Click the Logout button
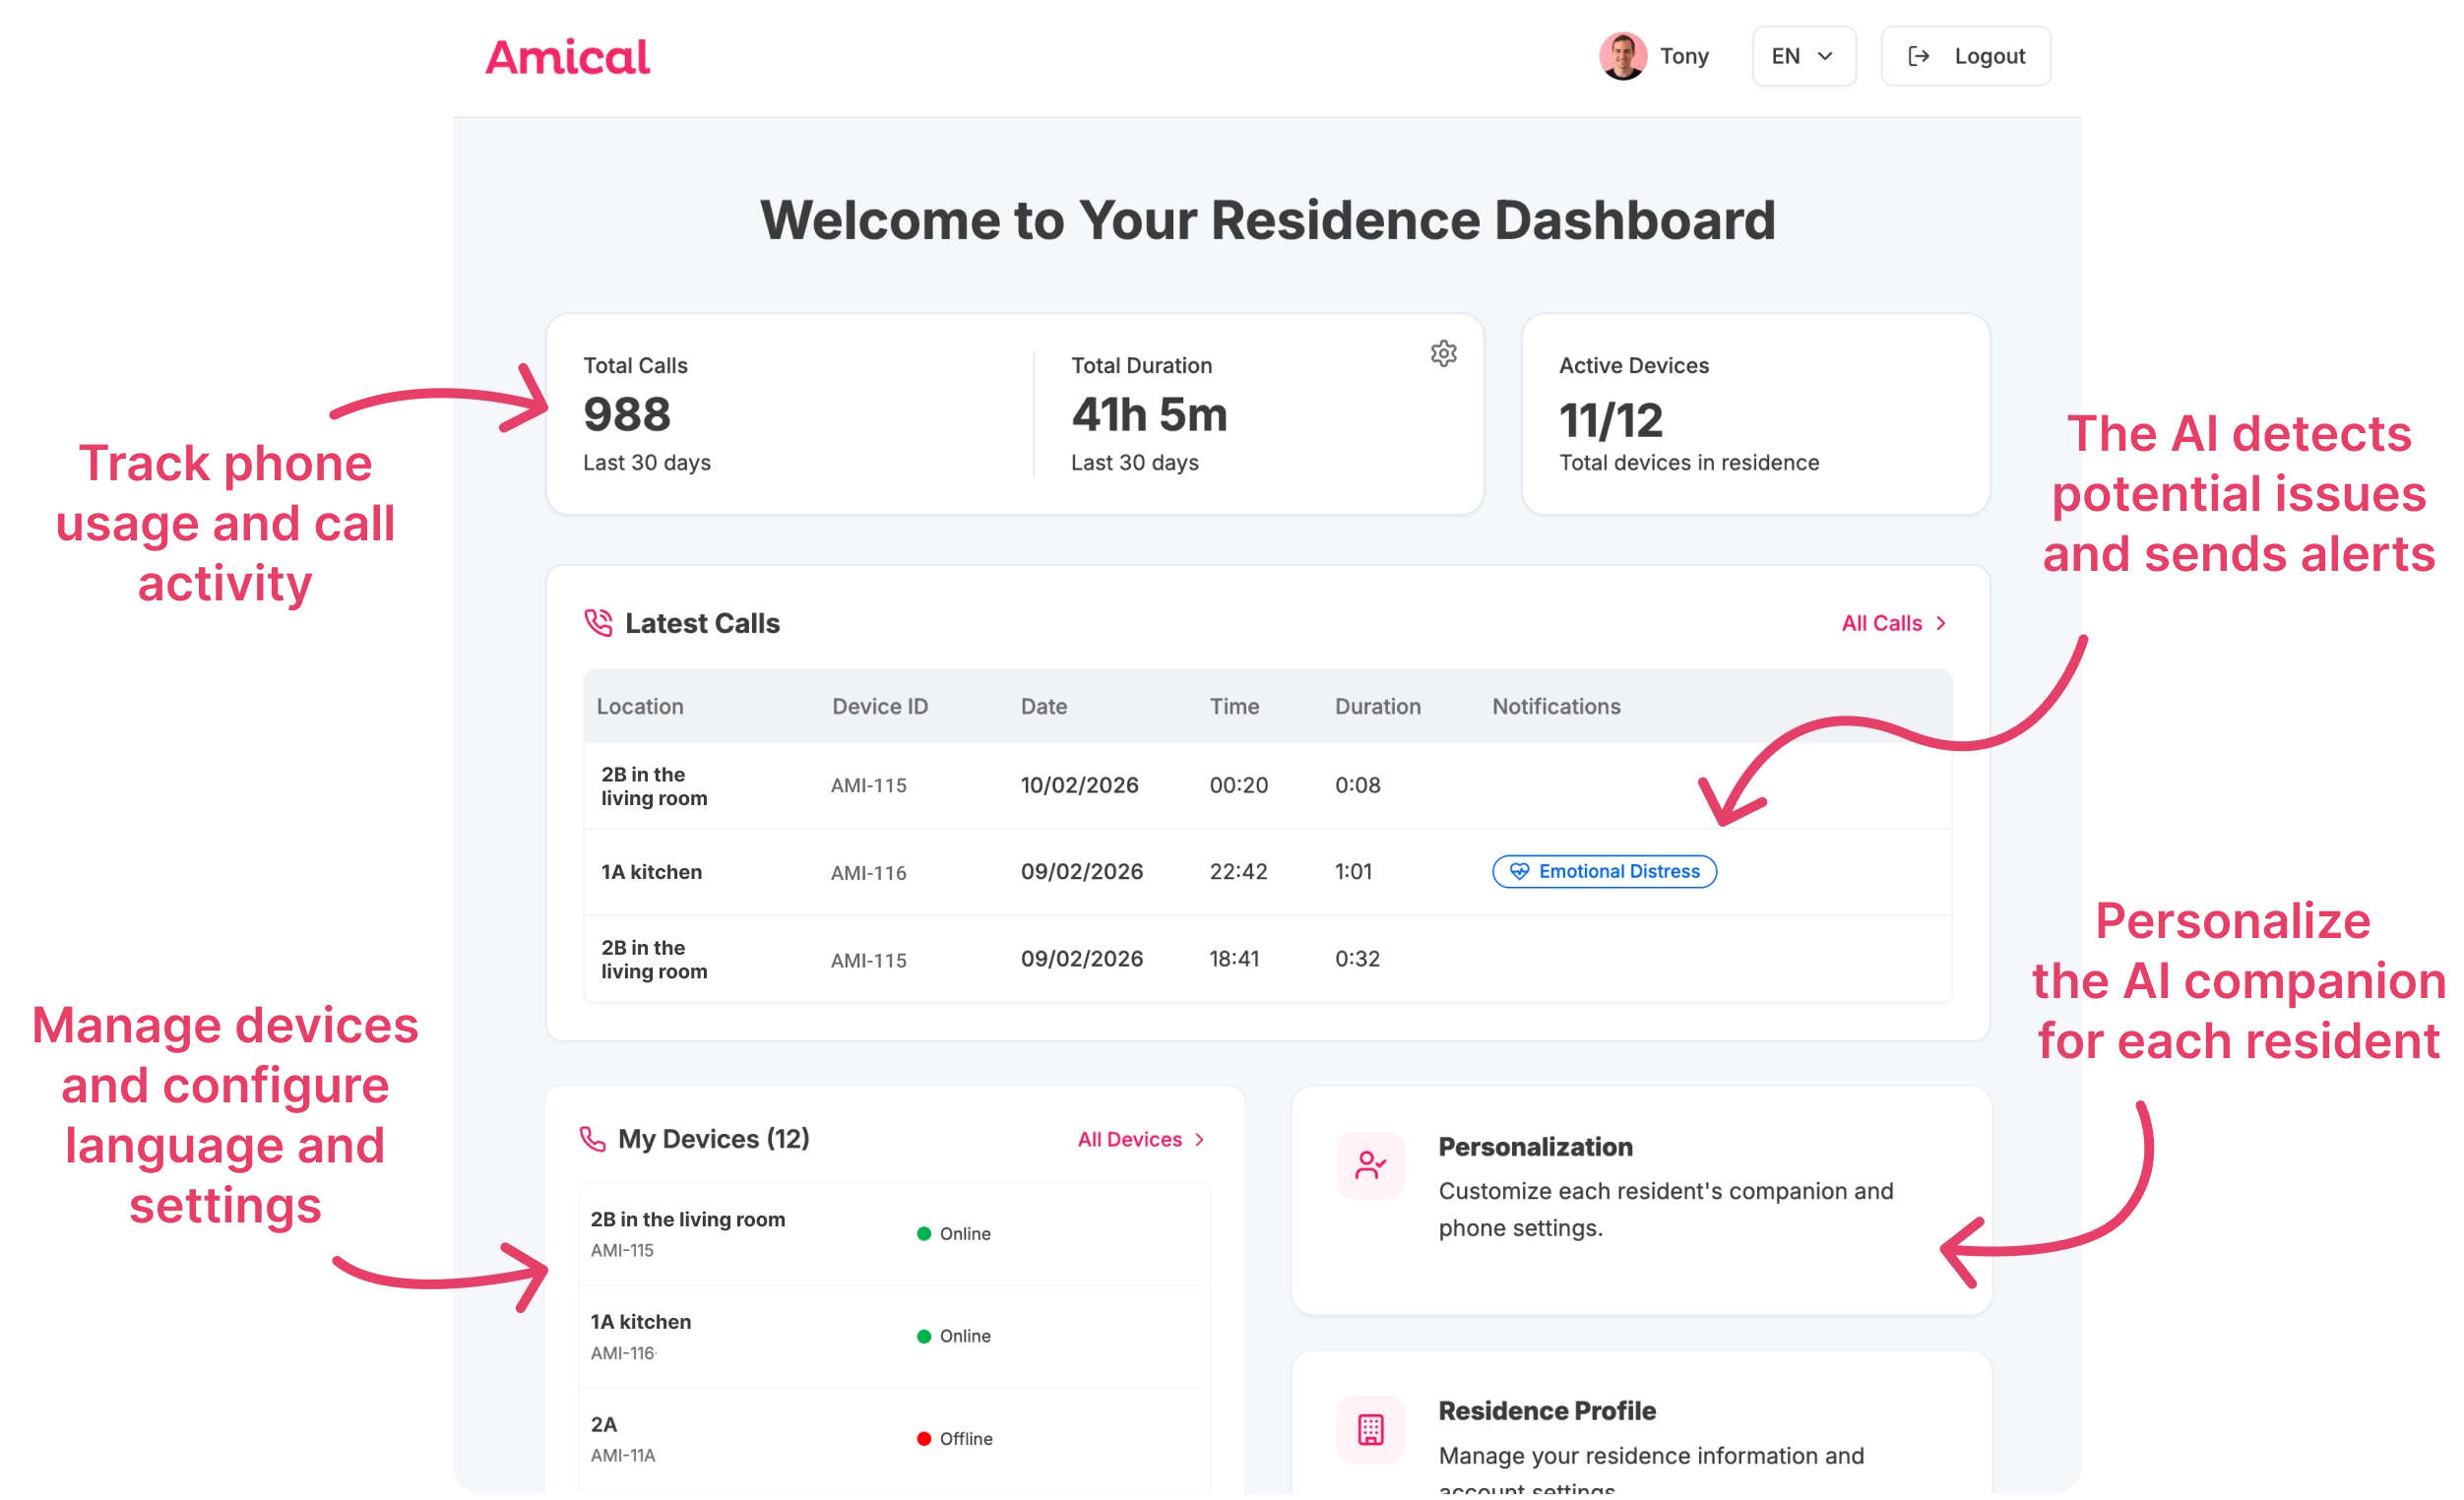 [1964, 56]
